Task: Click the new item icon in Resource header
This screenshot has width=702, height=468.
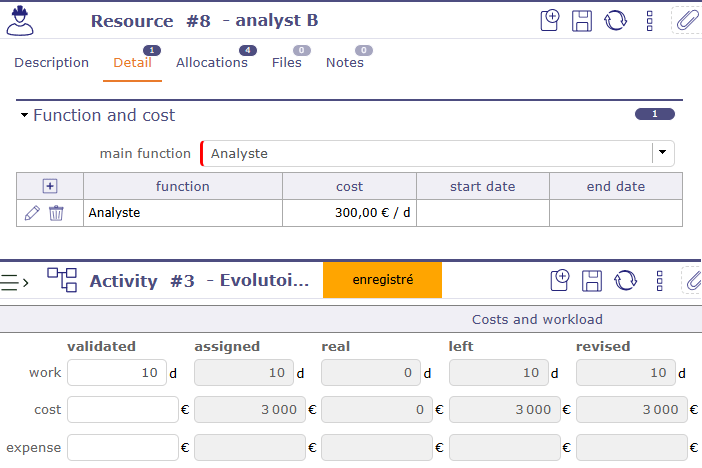Action: [549, 20]
